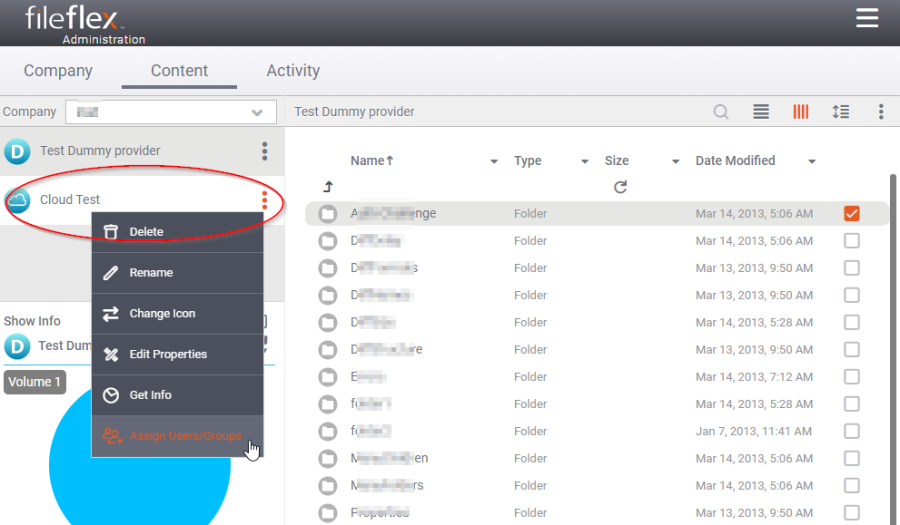This screenshot has height=525, width=900.
Task: Select the Cloud Test source
Action: 142,200
